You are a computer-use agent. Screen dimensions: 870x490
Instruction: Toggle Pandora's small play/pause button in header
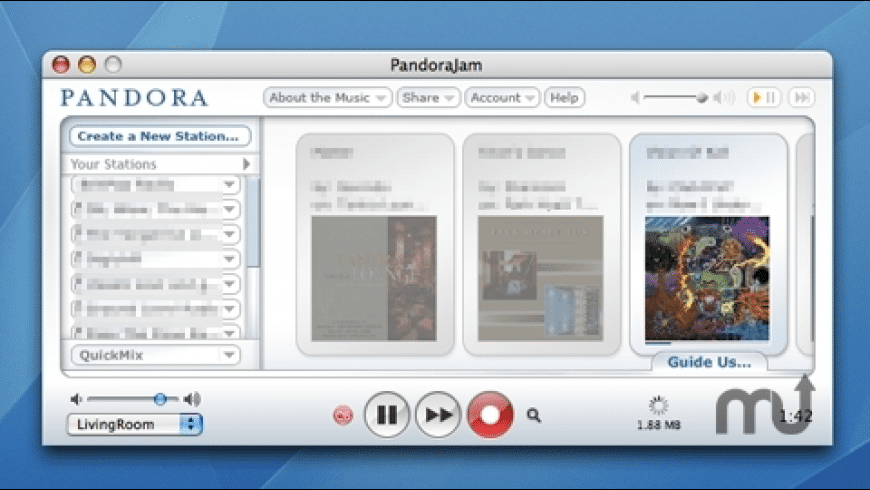point(764,98)
